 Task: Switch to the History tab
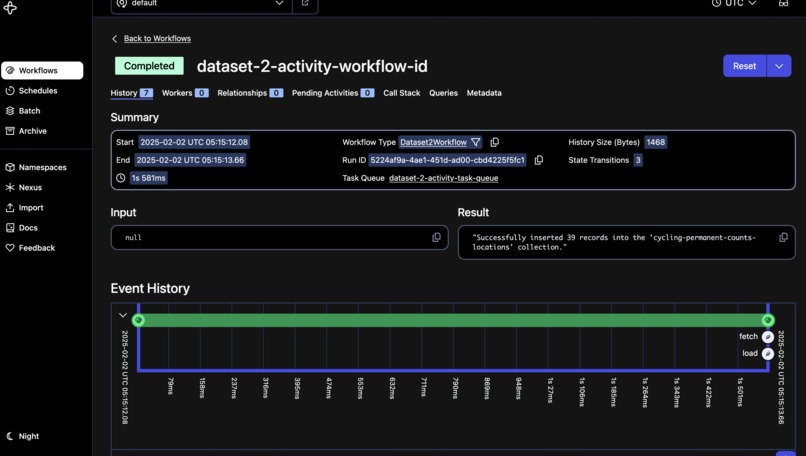pos(132,93)
